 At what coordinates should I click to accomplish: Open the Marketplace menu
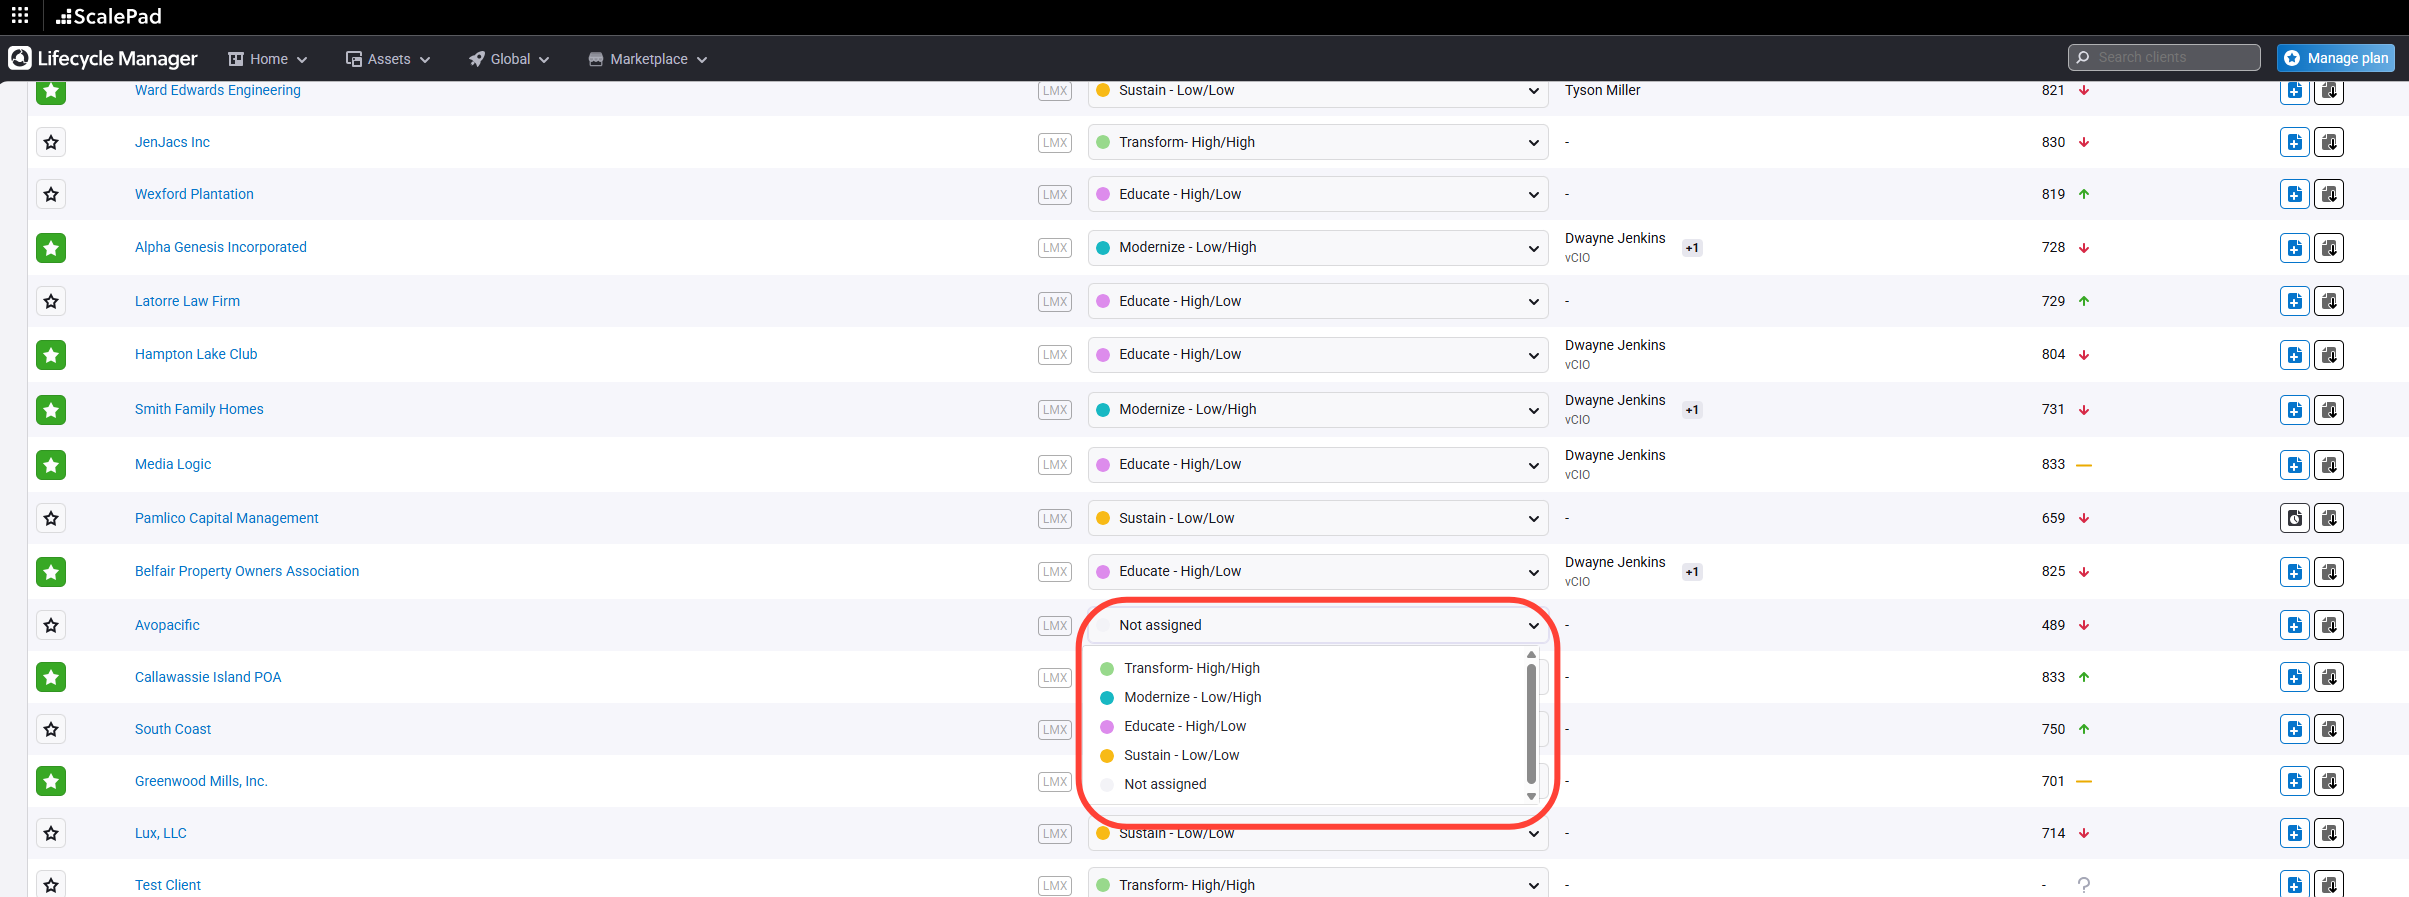648,59
